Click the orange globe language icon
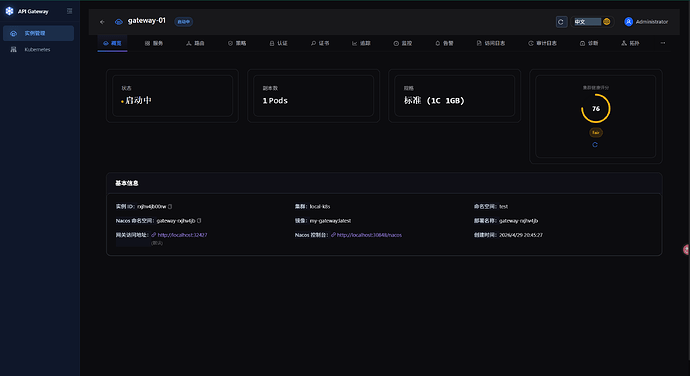 tap(607, 22)
